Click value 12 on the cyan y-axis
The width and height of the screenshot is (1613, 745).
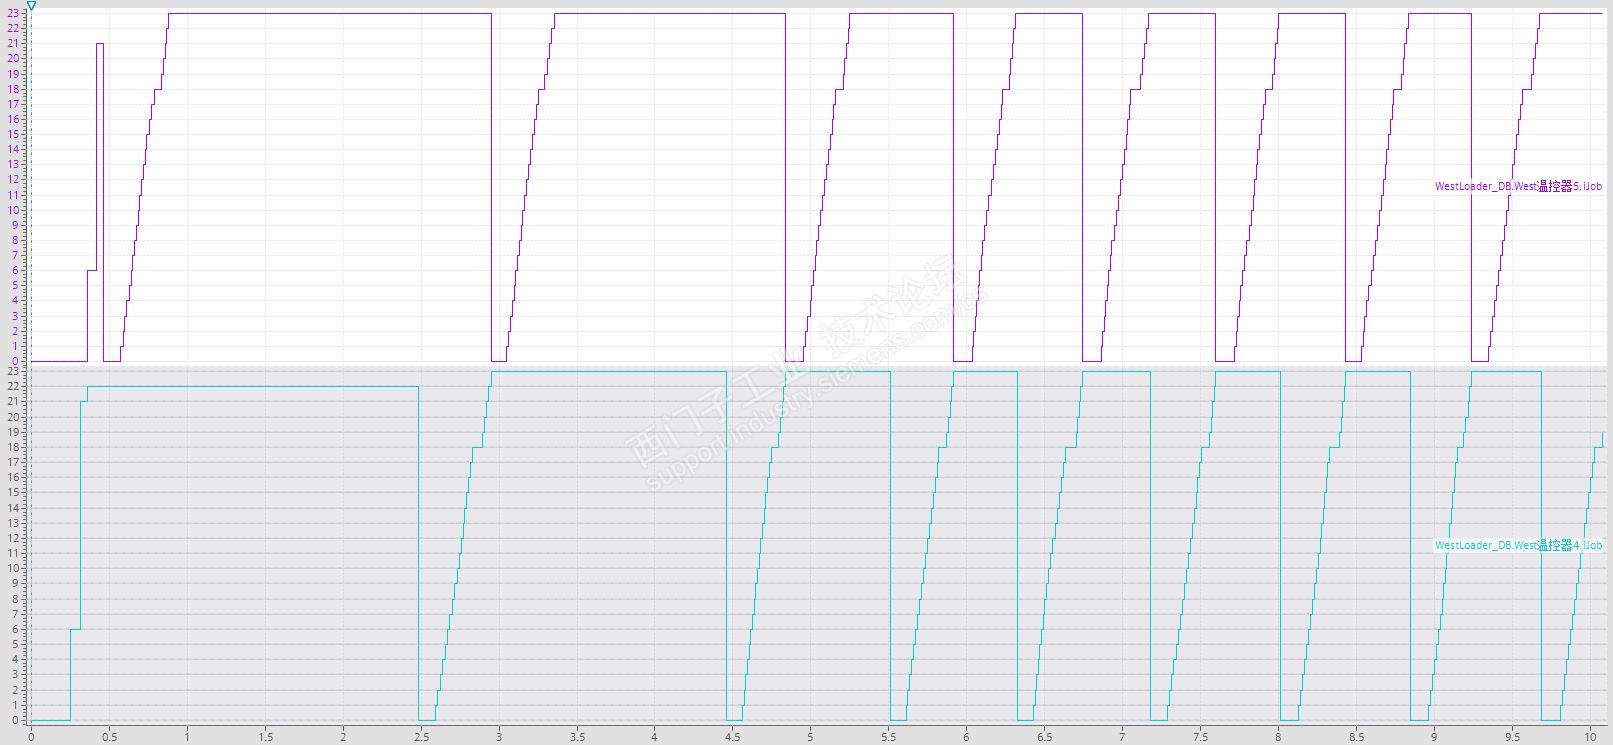click(x=13, y=538)
